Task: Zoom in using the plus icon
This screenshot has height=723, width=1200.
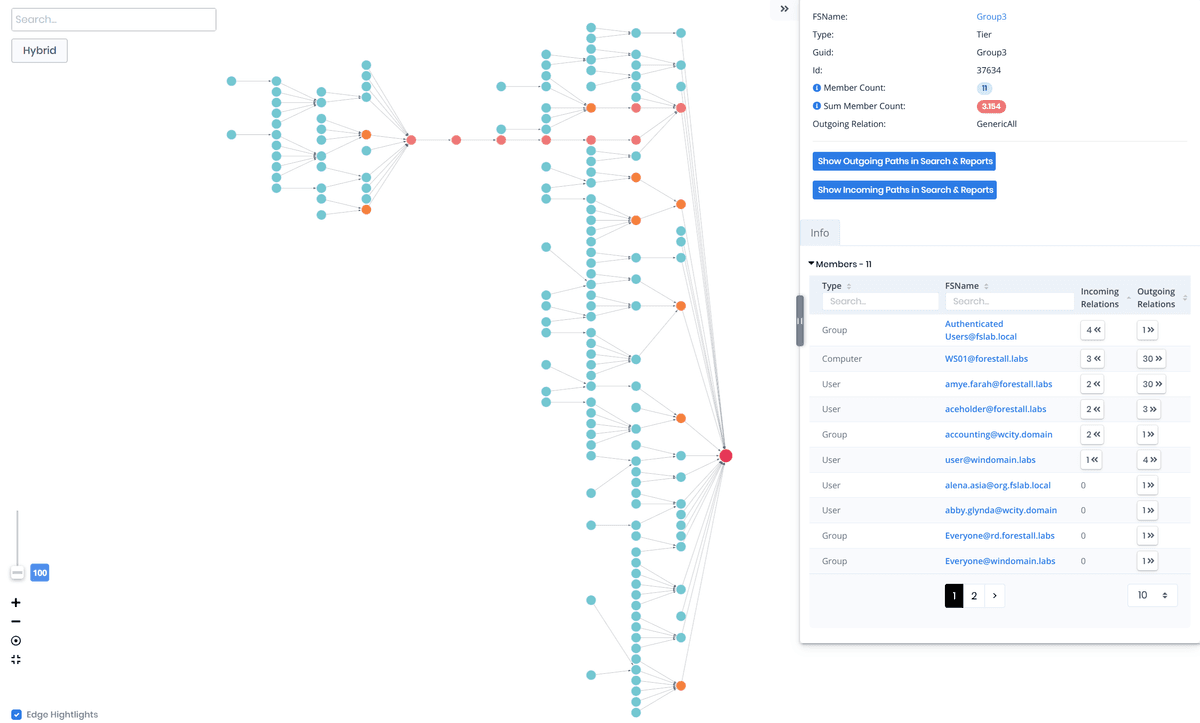Action: [x=15, y=602]
